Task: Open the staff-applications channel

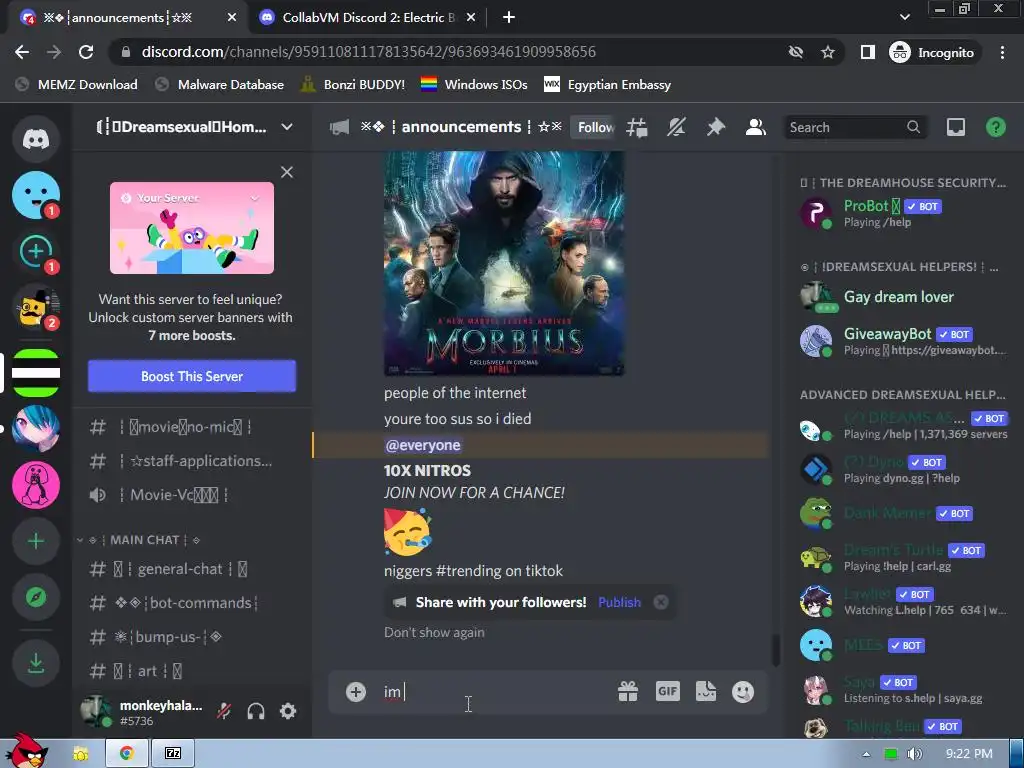Action: tap(192, 461)
